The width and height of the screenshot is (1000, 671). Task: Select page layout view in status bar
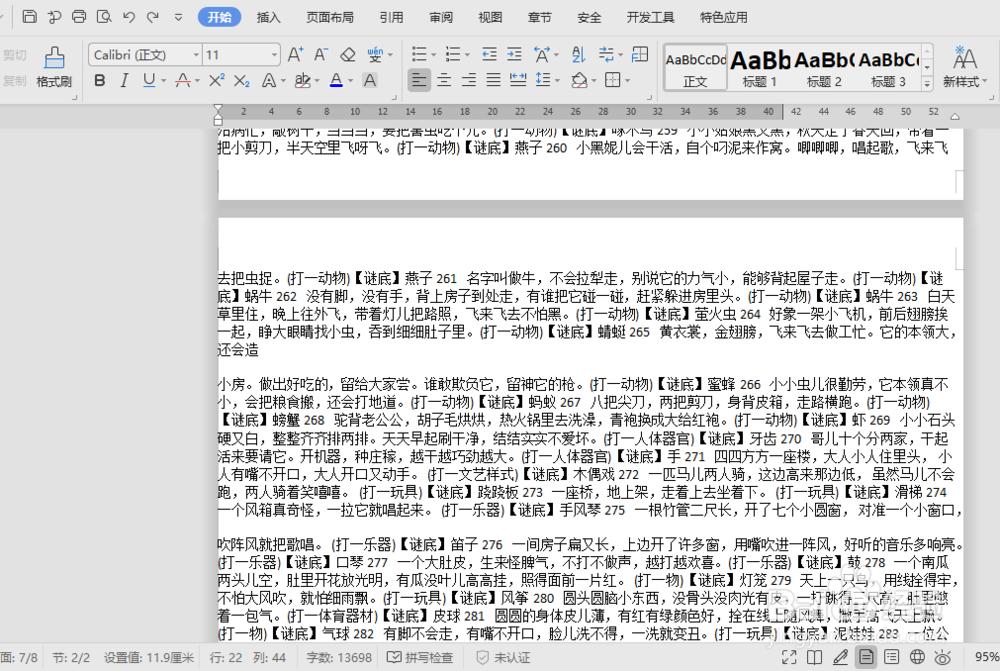tap(866, 657)
